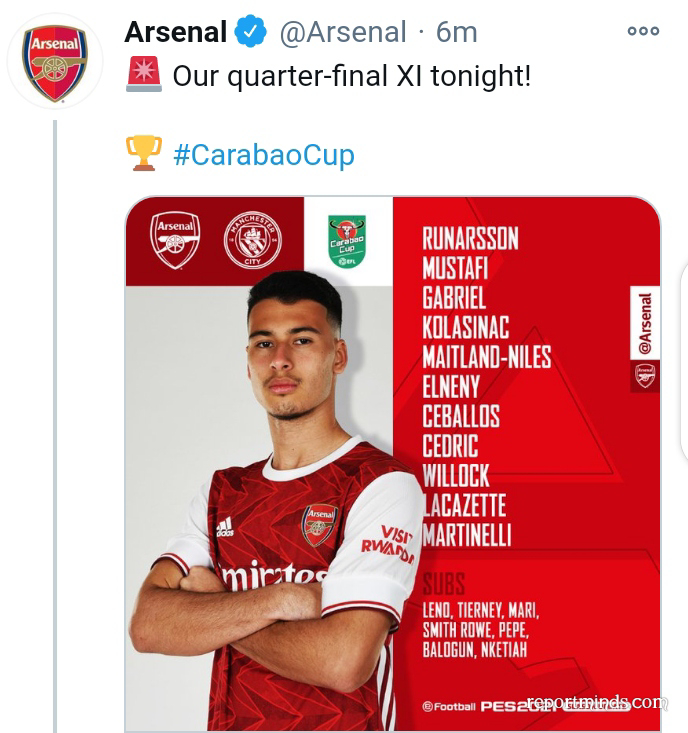Open the tweet's three-dot options menu

coord(643,31)
